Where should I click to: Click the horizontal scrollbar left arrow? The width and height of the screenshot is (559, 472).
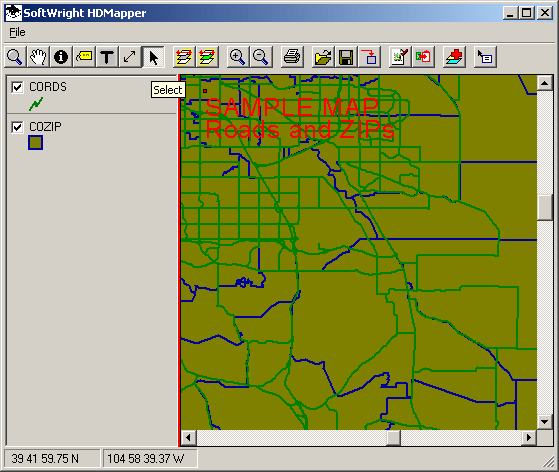click(x=189, y=437)
